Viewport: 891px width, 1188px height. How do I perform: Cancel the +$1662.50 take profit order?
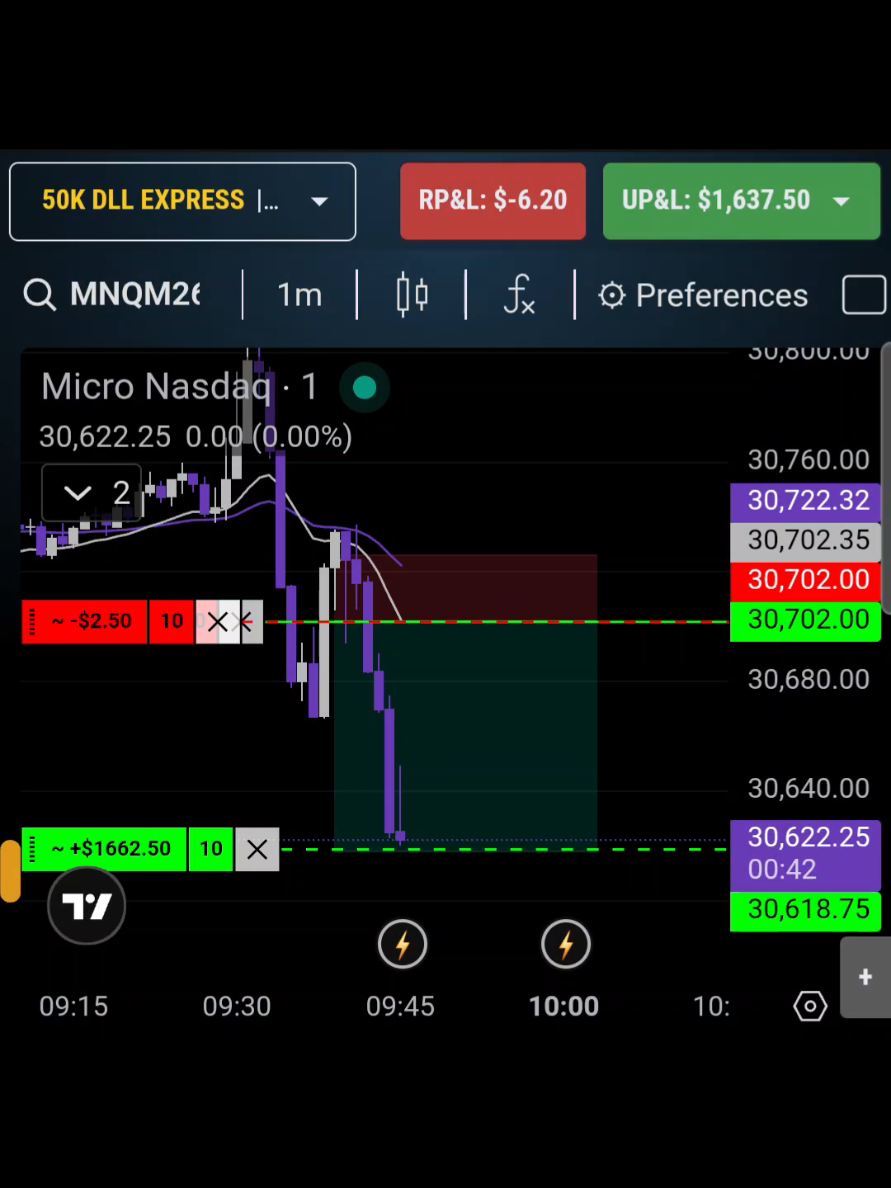click(x=257, y=849)
